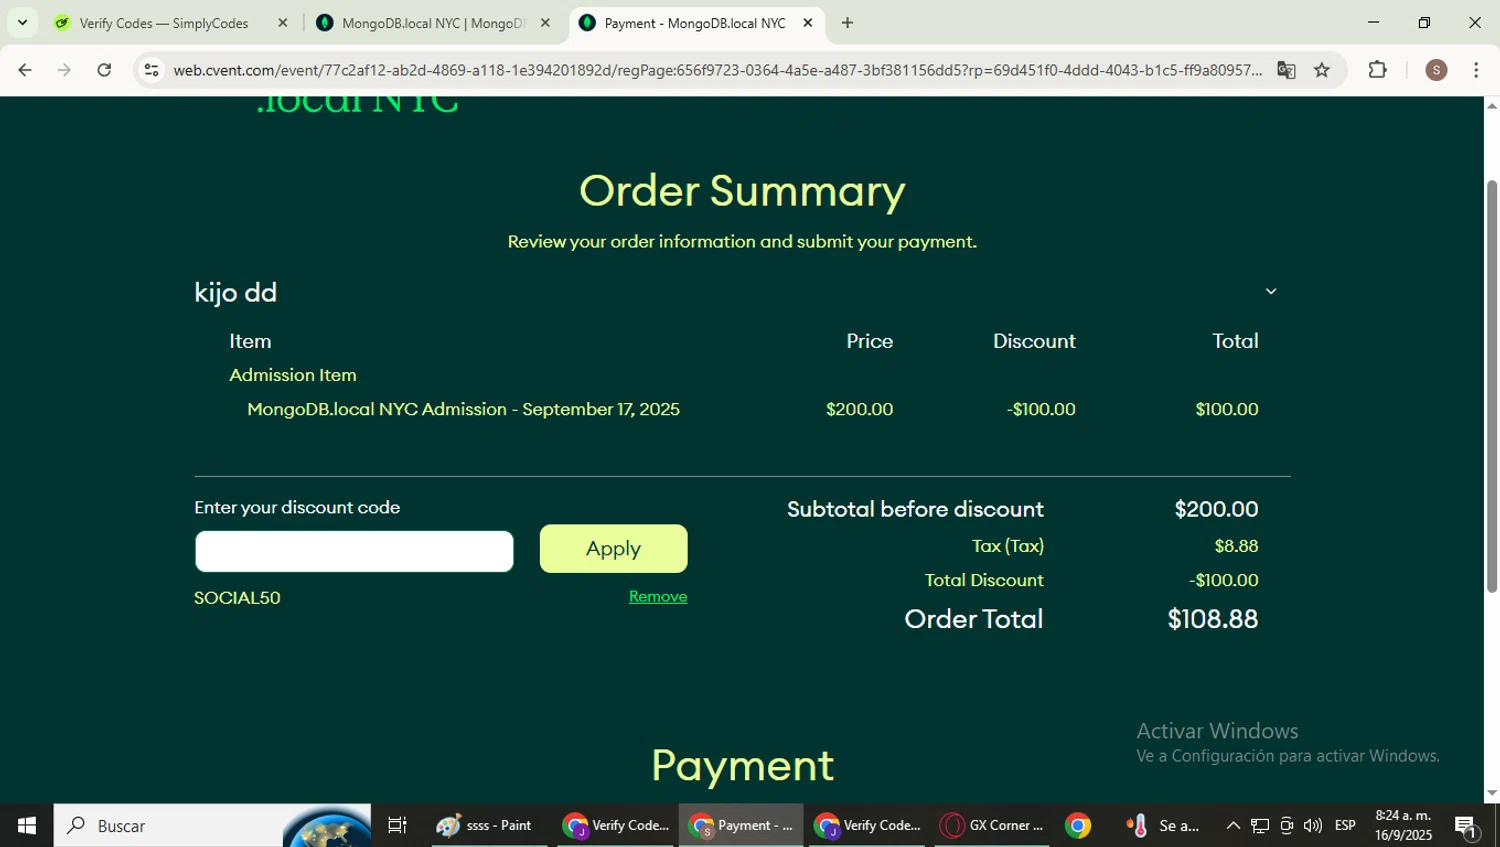Open the Windows Start menu

(x=27, y=825)
